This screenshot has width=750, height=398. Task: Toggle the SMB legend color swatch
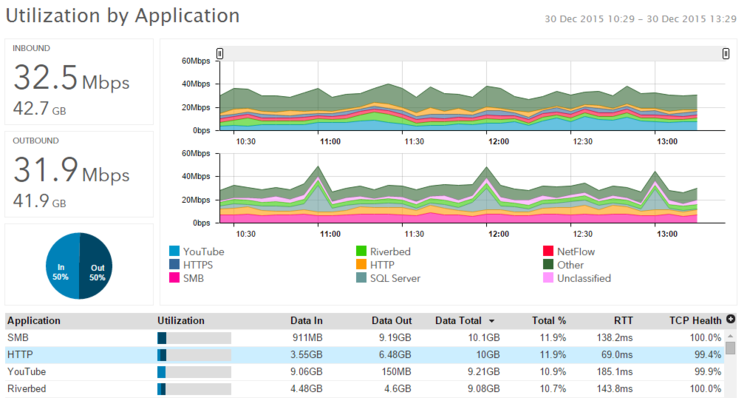[x=174, y=278]
